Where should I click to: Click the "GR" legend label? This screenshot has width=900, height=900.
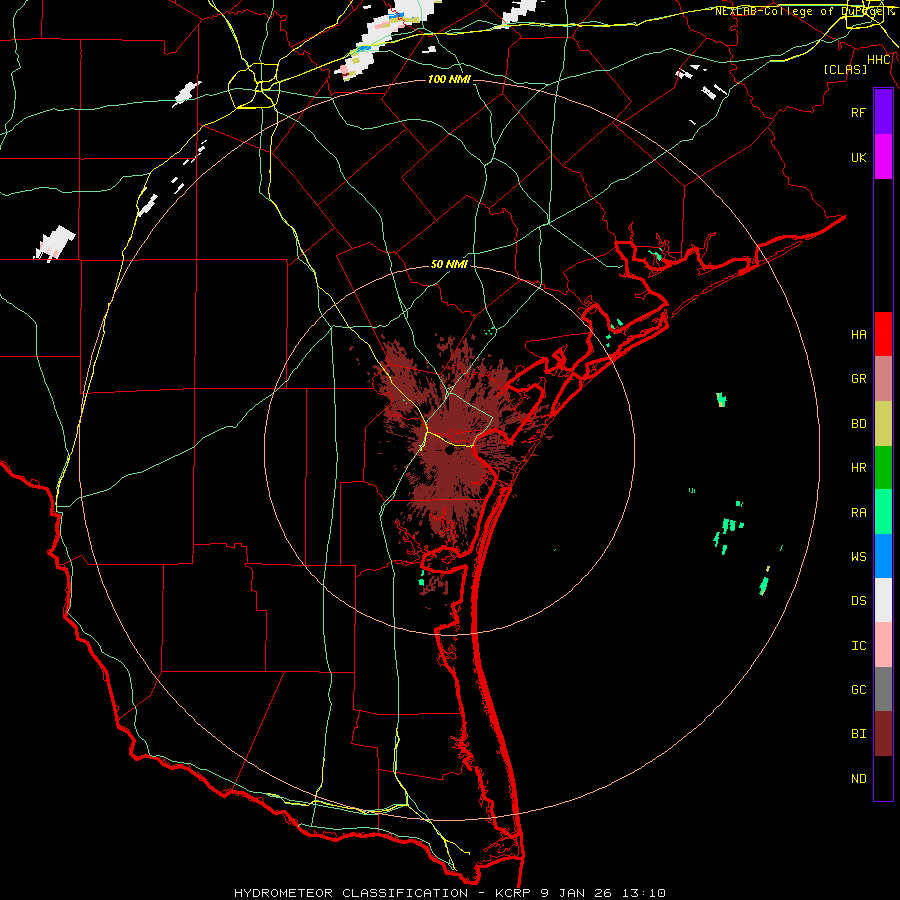point(858,379)
